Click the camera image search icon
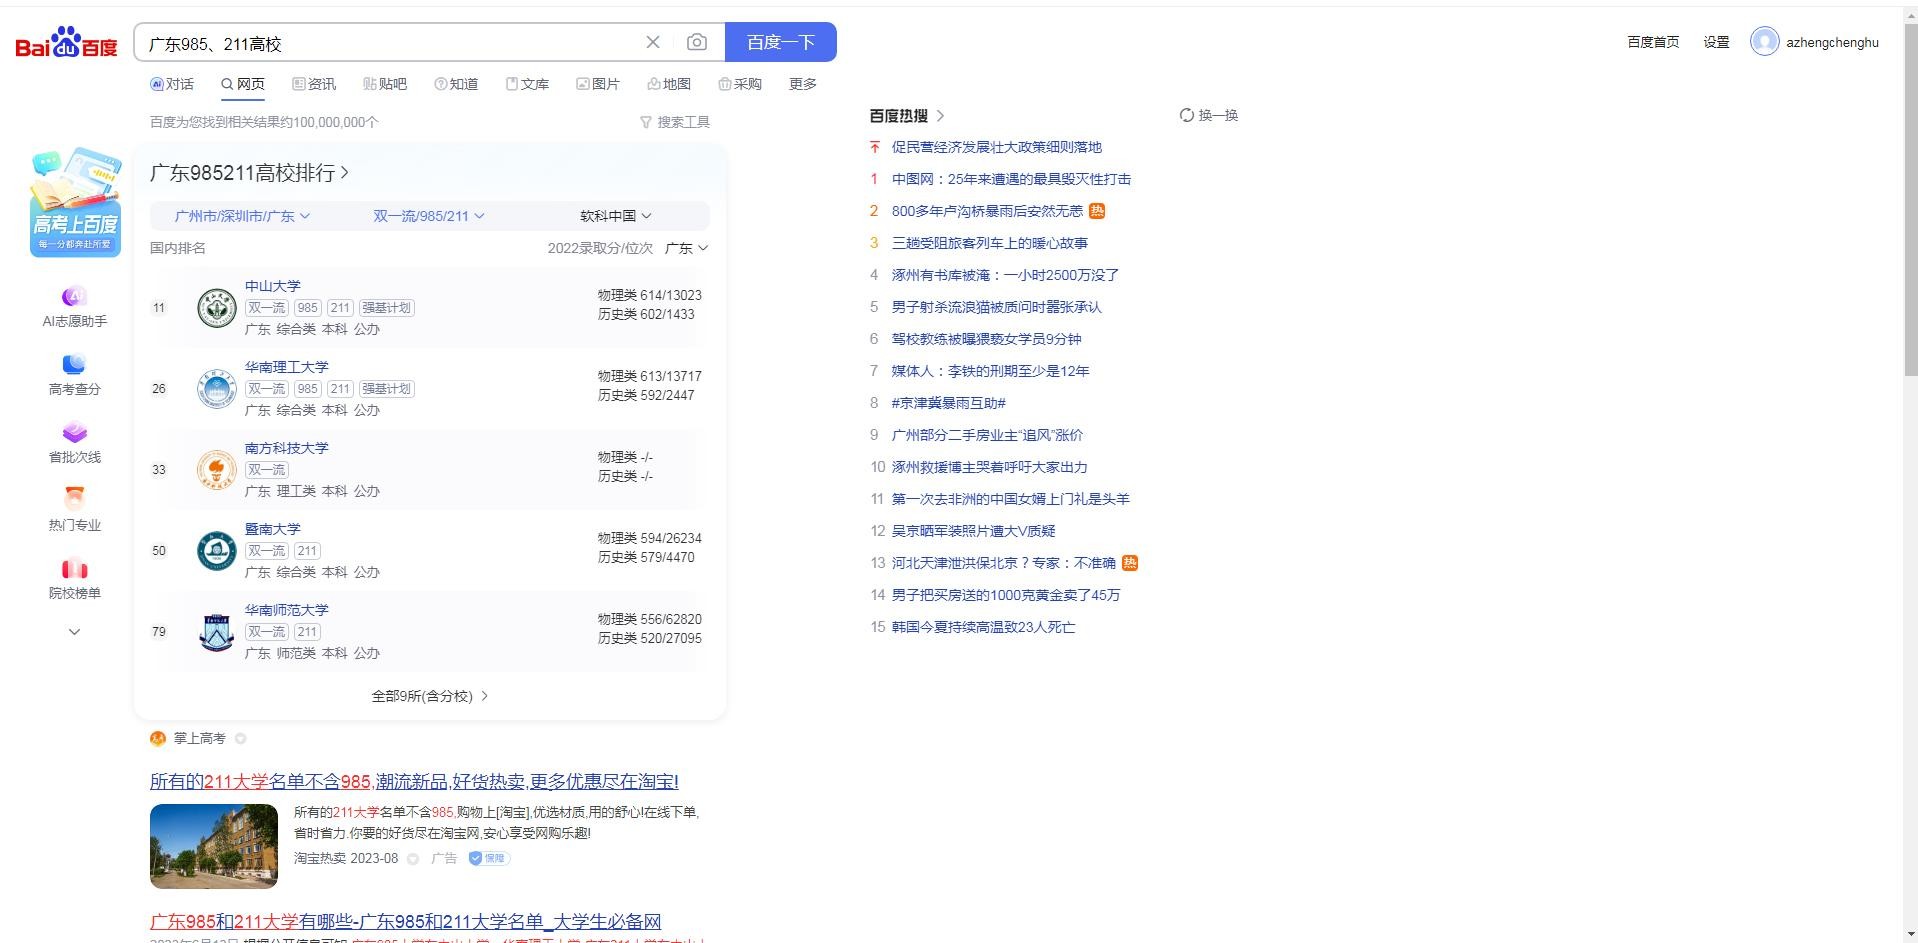The width and height of the screenshot is (1918, 943). pyautogui.click(x=697, y=42)
